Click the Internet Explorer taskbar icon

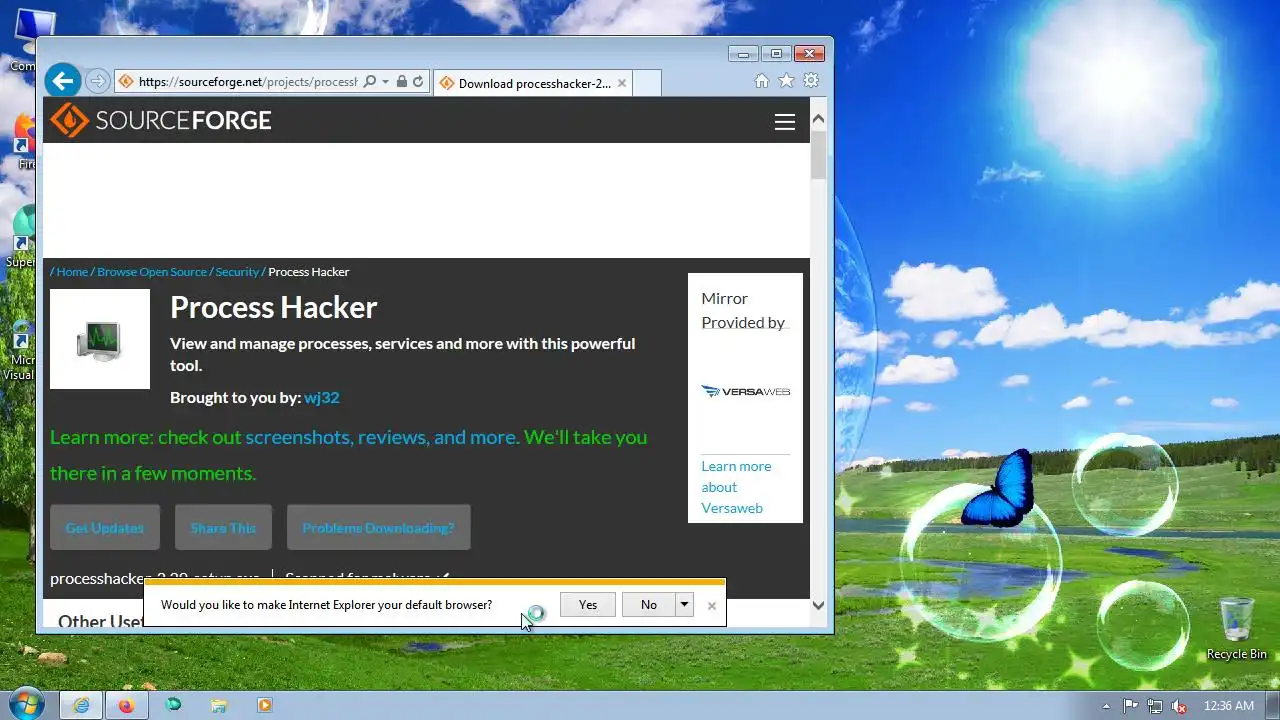(x=81, y=705)
